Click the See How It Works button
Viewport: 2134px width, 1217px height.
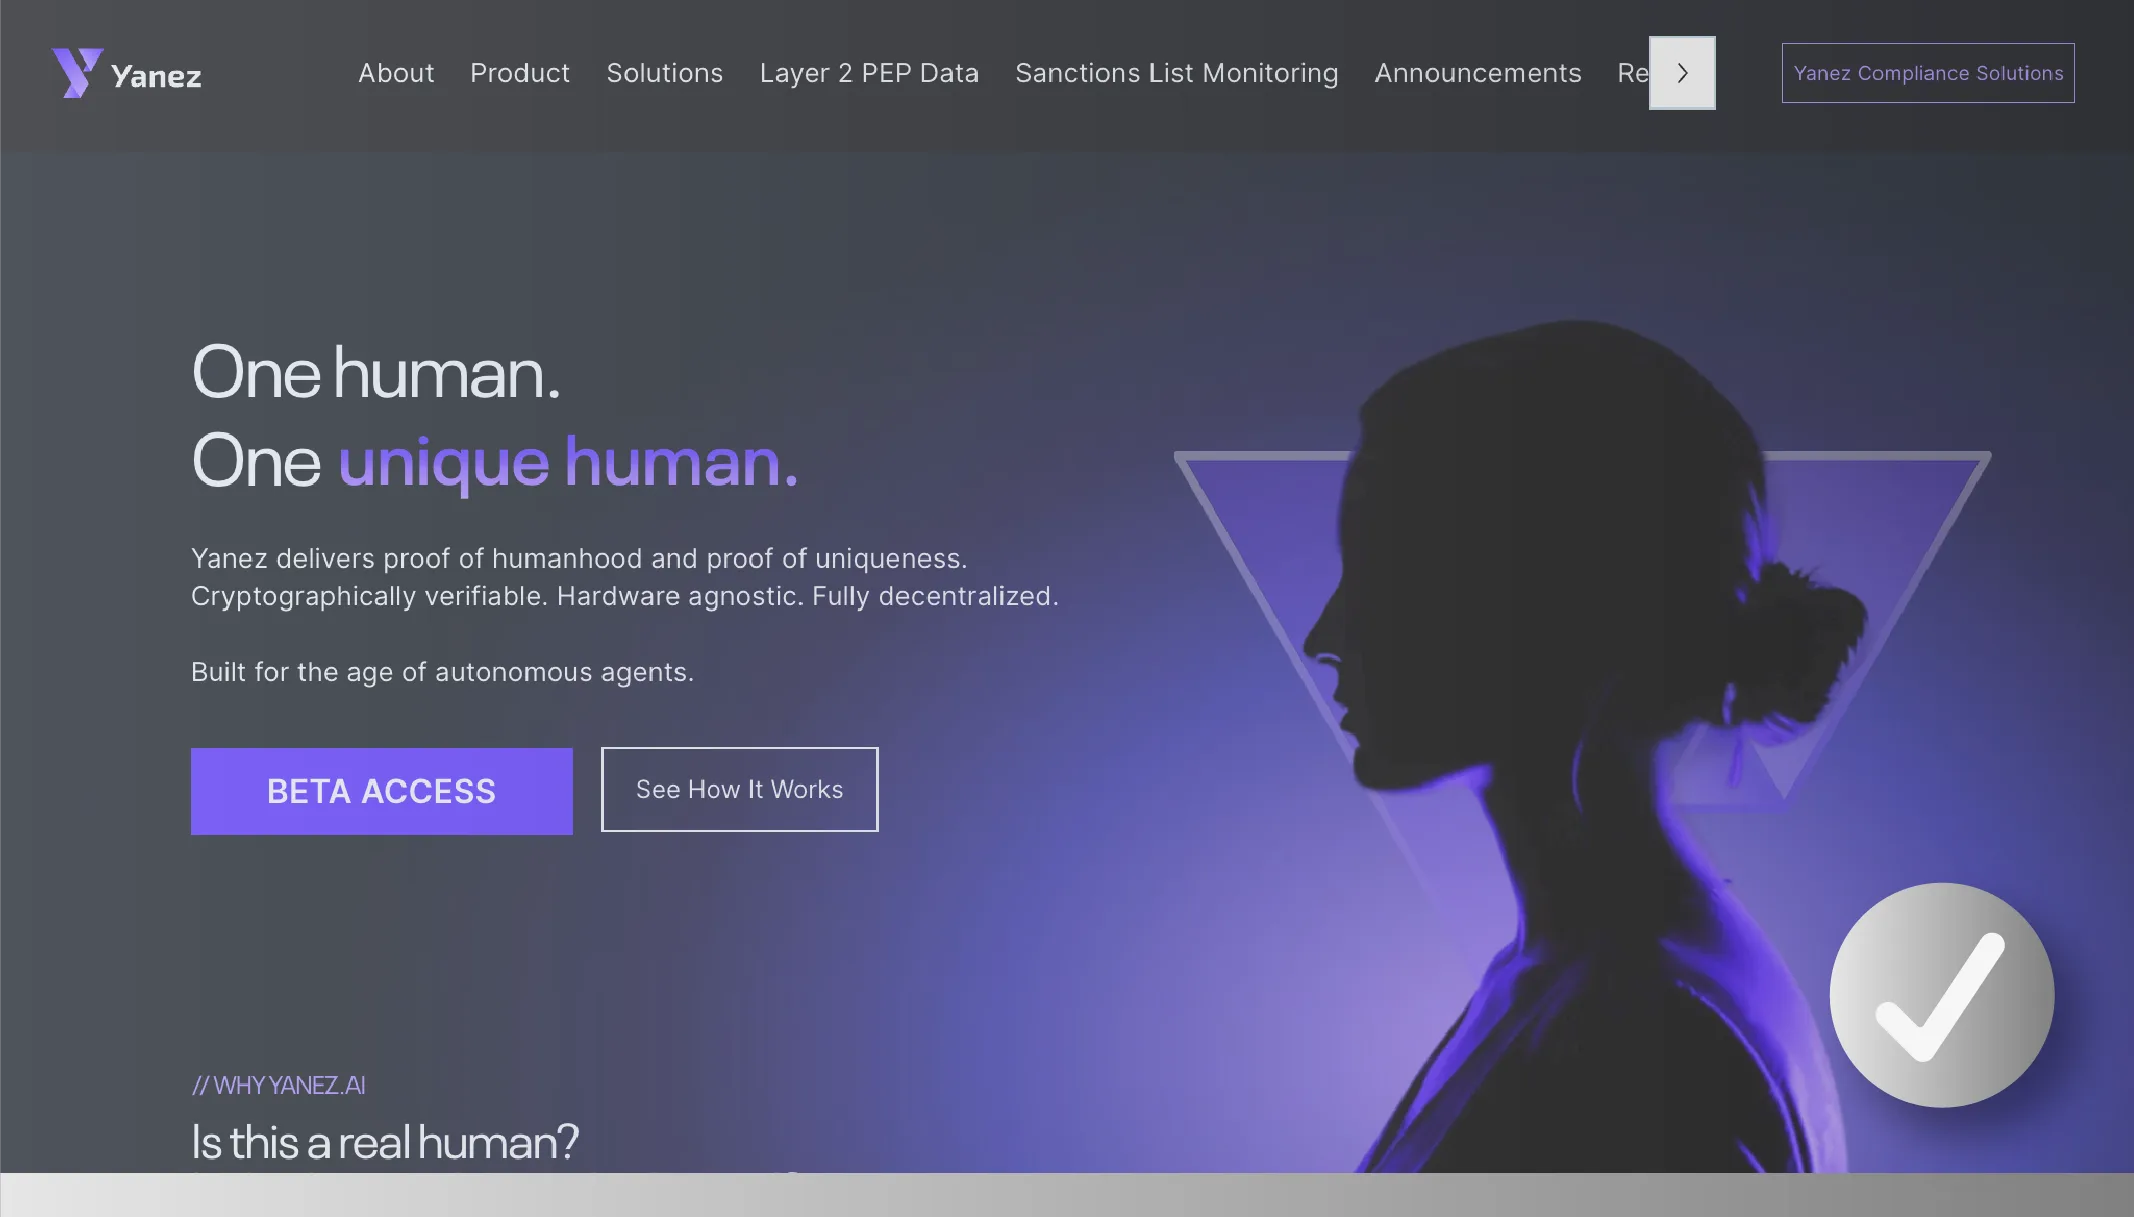click(740, 789)
